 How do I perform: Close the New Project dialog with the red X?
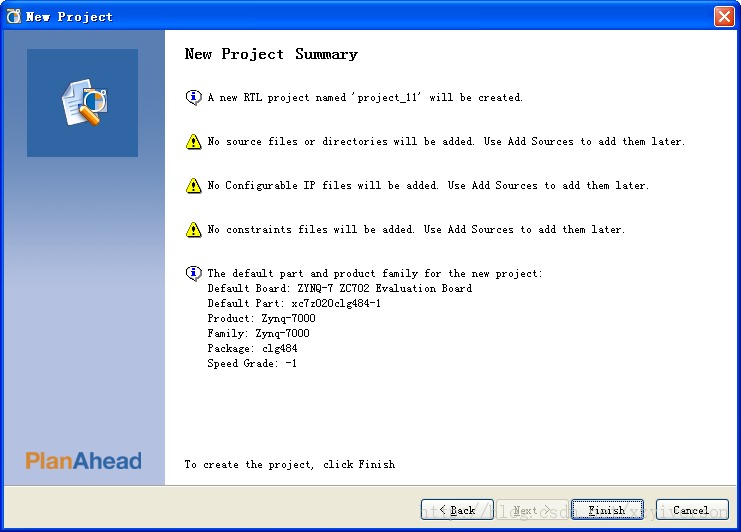tap(724, 17)
